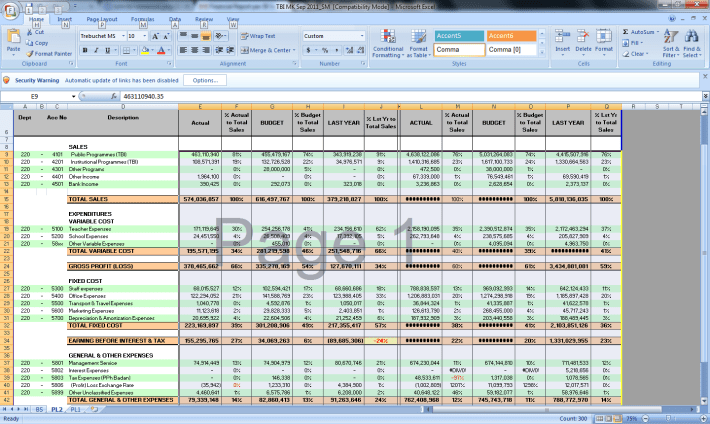Click the Office button
Screen dimensions: 710x424
11,10
